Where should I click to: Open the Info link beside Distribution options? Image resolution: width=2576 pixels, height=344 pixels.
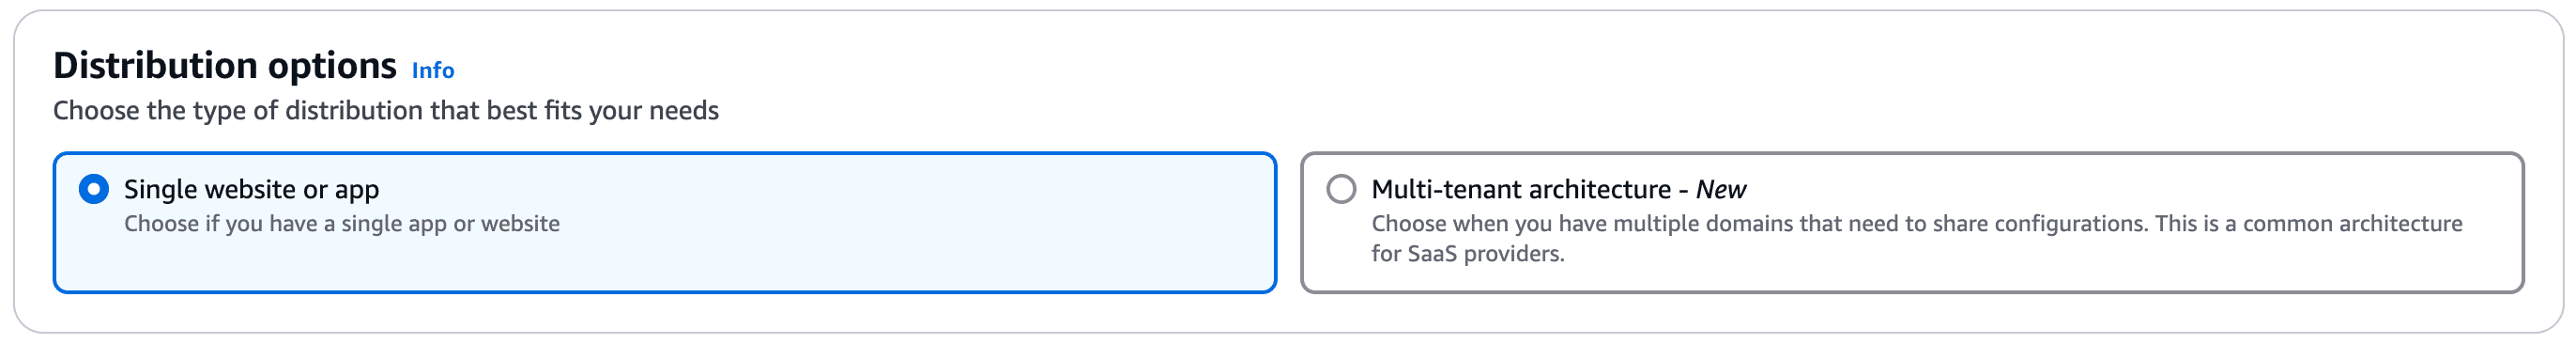433,70
